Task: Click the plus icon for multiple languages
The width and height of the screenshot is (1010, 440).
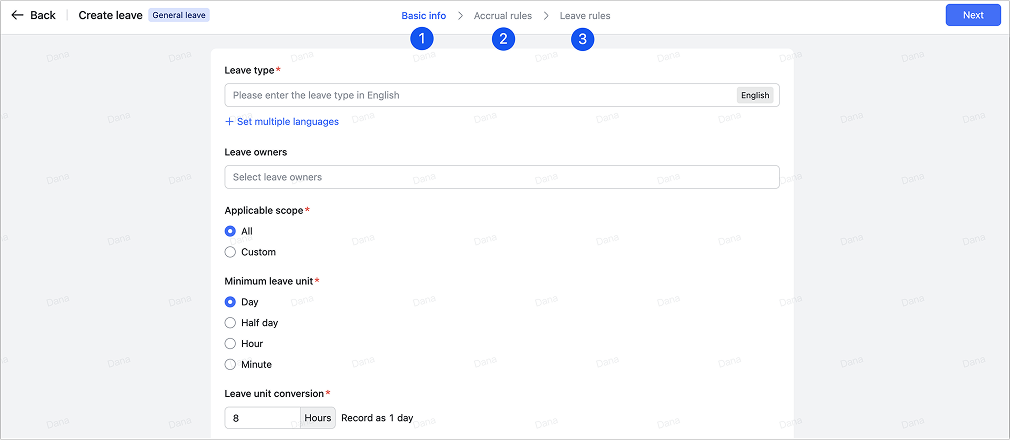Action: (229, 122)
